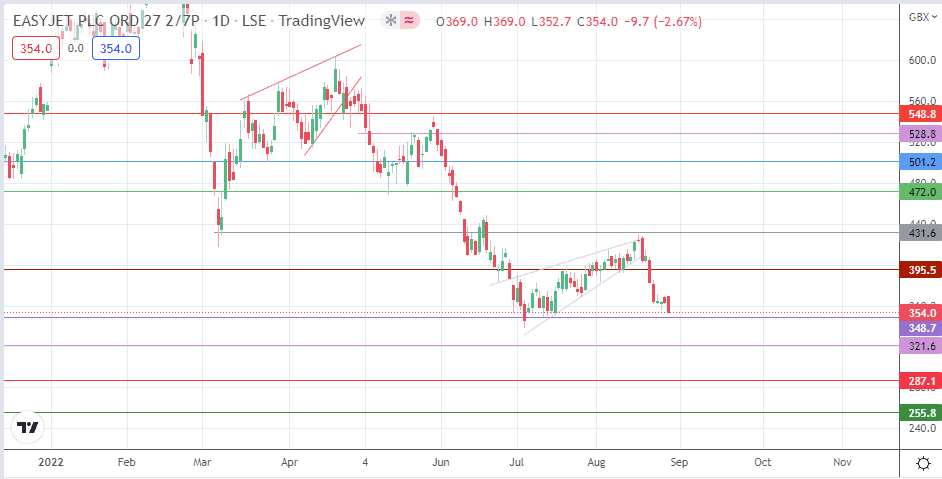Click the Sep label on time axis

679,462
